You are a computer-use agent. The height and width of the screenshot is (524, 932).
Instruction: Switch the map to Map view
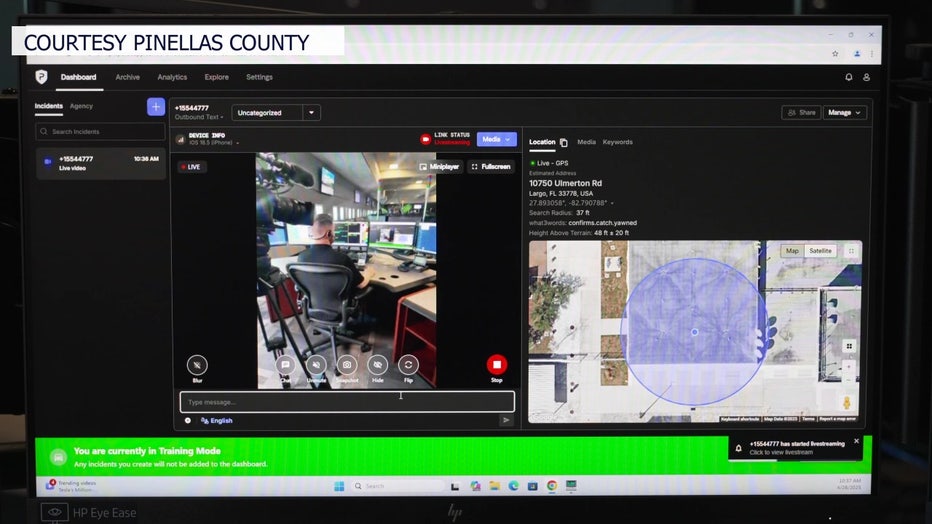(792, 251)
